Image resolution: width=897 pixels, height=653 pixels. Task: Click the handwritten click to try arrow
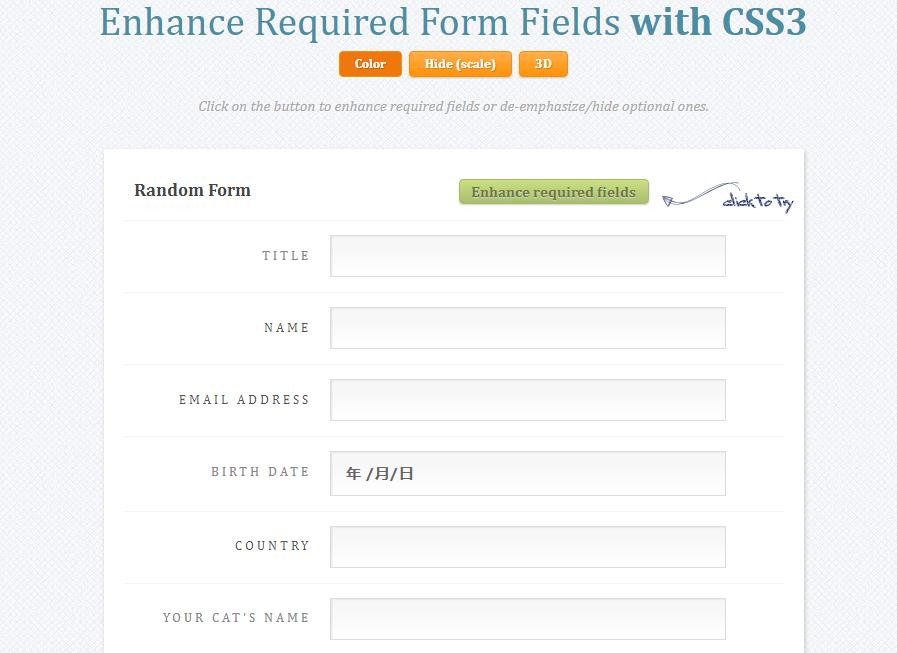(x=728, y=197)
